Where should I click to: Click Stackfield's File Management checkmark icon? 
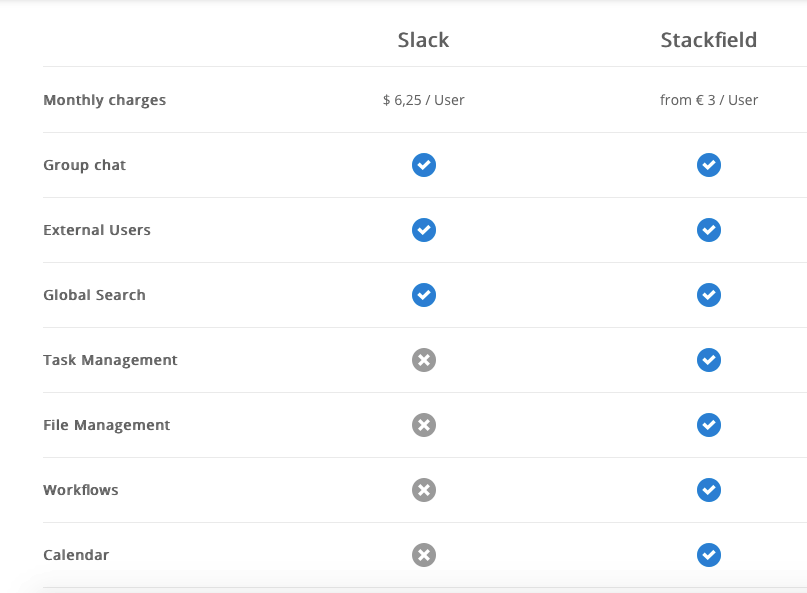point(709,425)
